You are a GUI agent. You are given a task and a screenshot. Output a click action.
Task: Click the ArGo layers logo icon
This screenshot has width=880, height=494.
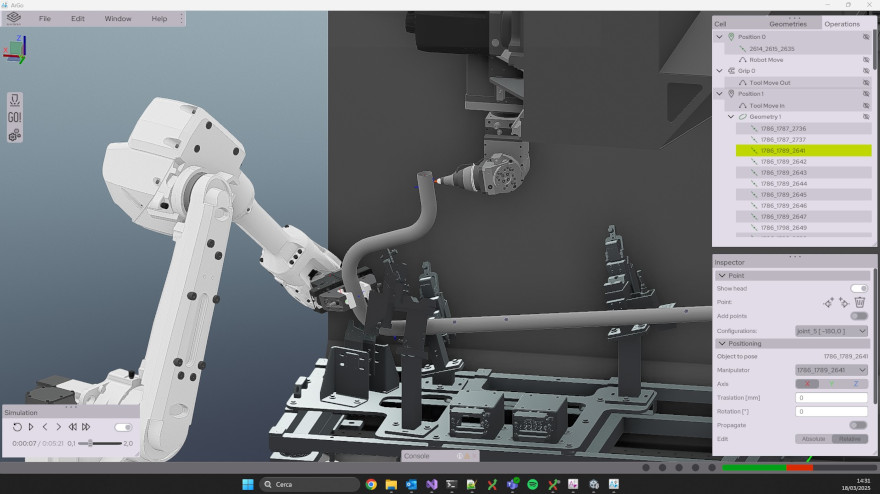coord(14,19)
